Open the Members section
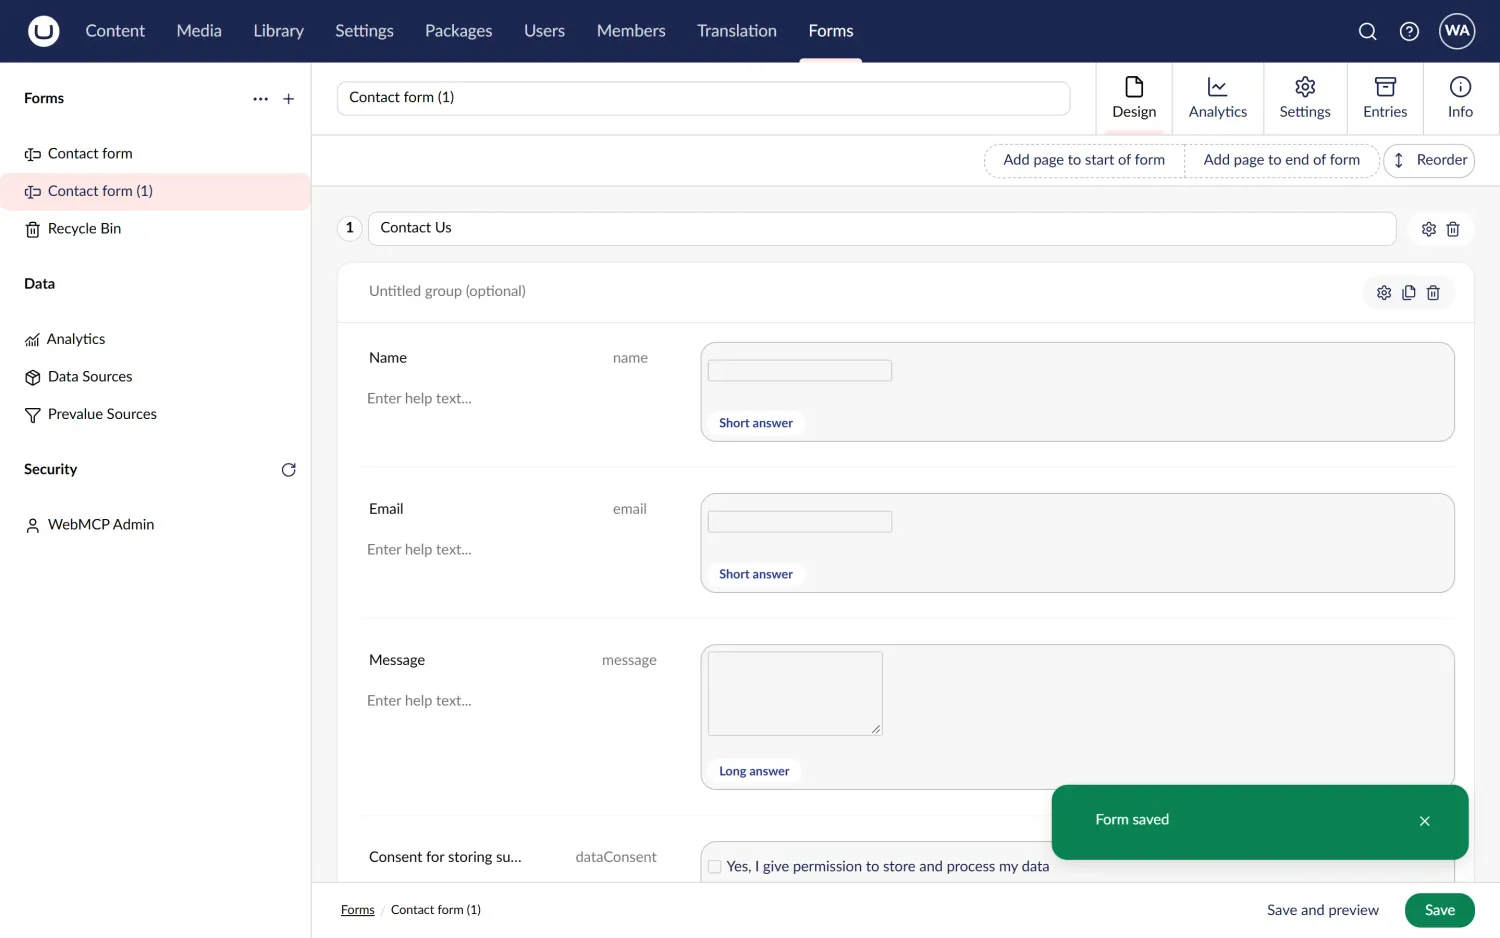This screenshot has height=938, width=1500. coord(631,31)
